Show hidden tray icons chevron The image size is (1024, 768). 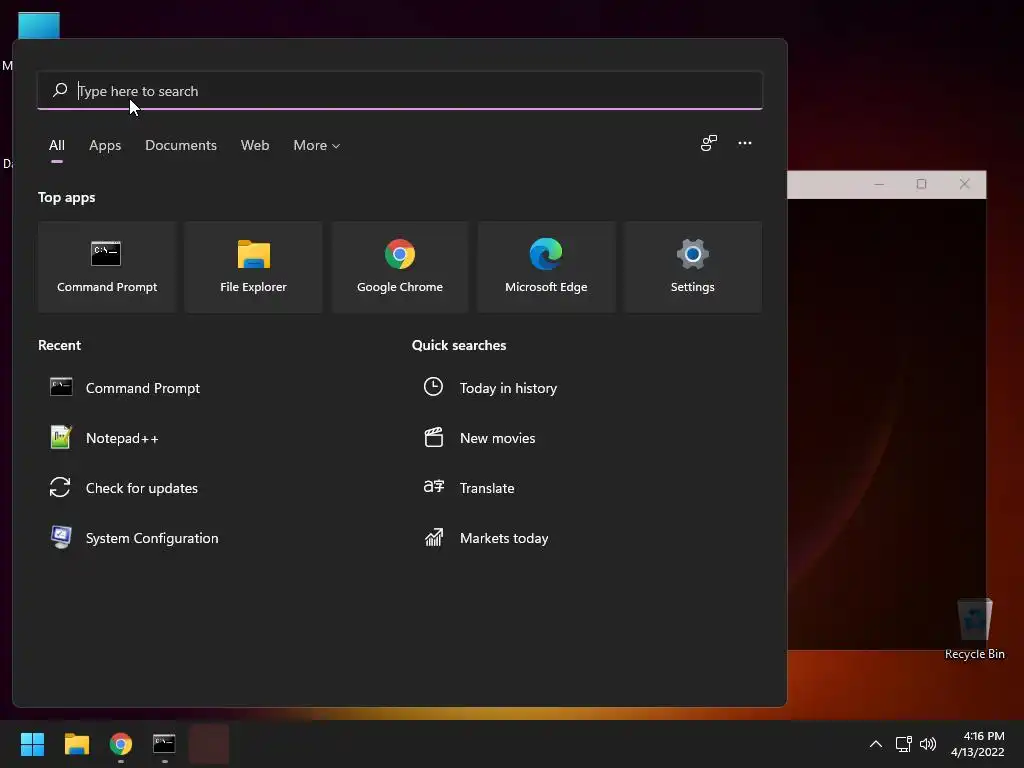(876, 744)
